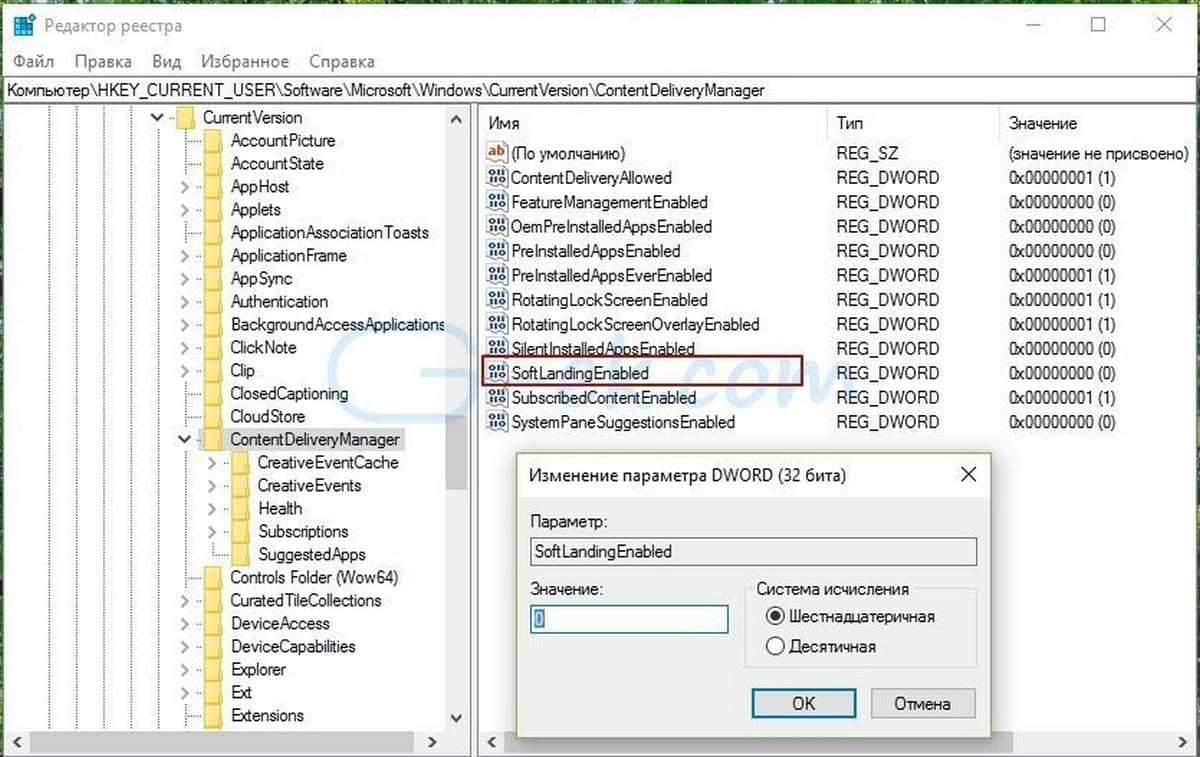The width and height of the screenshot is (1200, 757).
Task: Click the Значение input field
Action: (629, 619)
